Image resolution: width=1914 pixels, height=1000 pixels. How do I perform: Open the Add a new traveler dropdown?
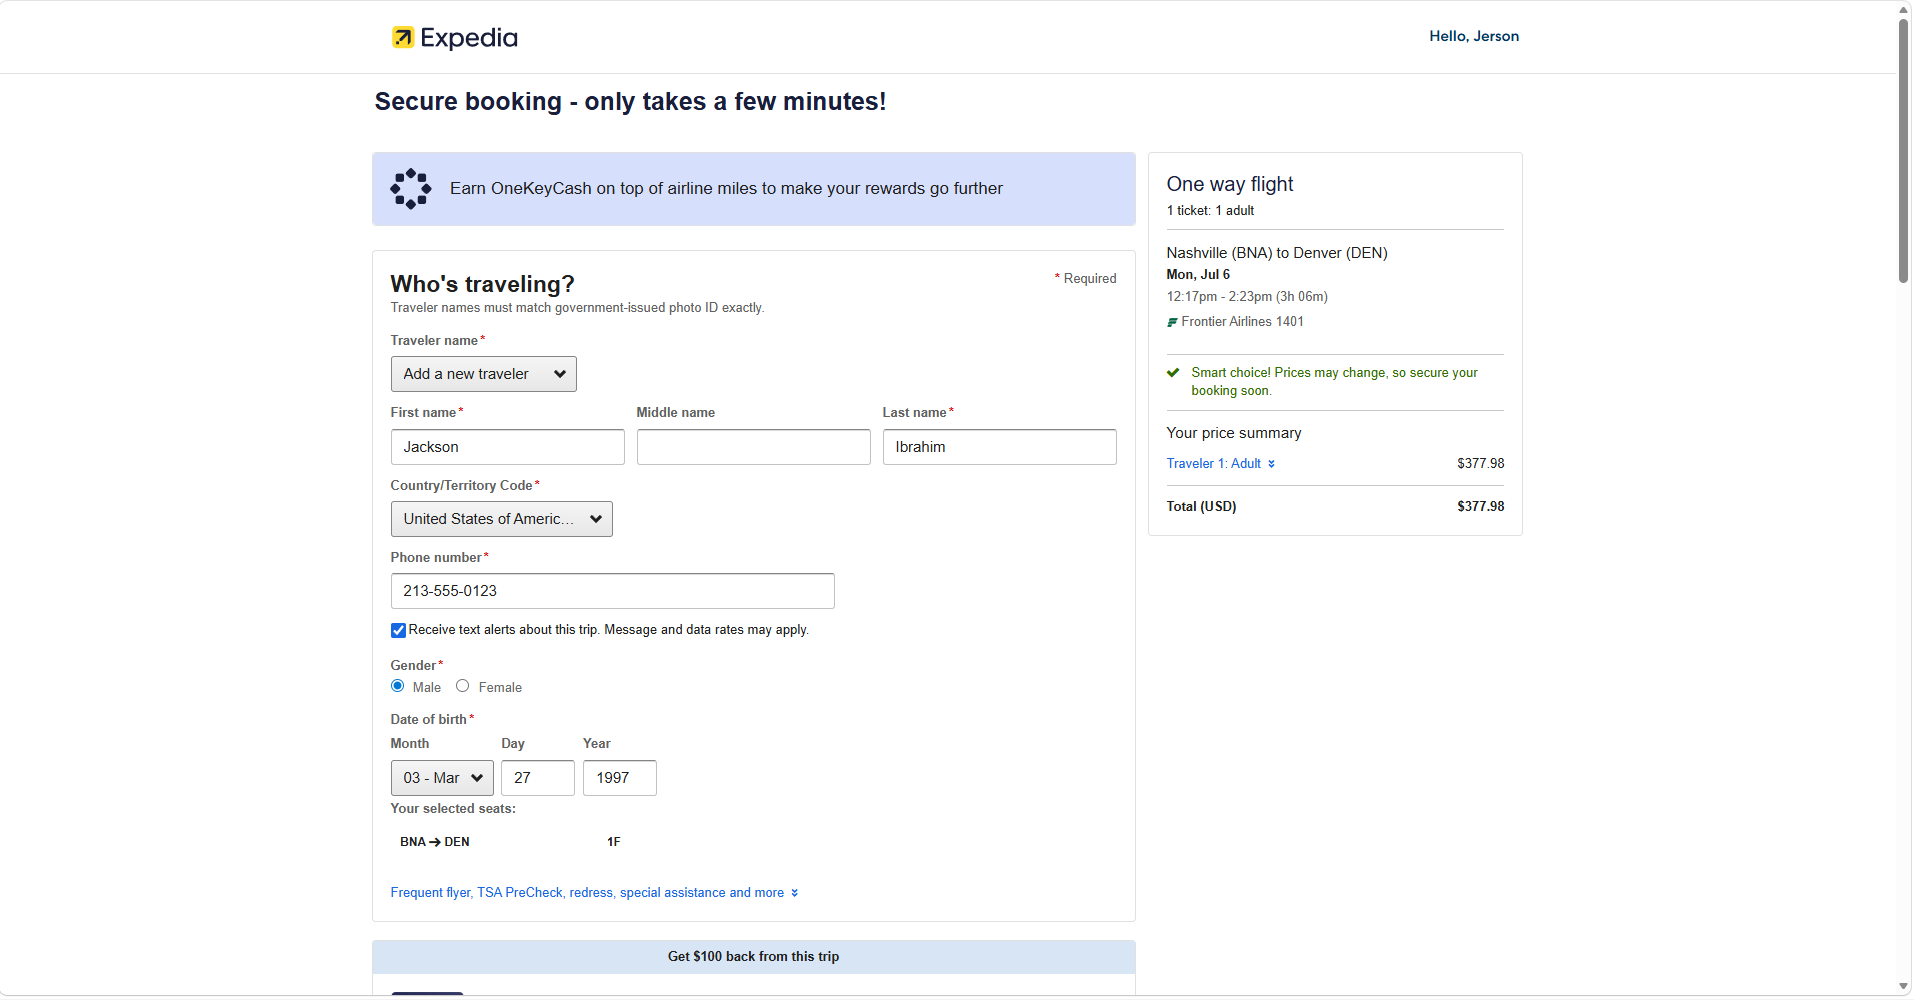(483, 374)
